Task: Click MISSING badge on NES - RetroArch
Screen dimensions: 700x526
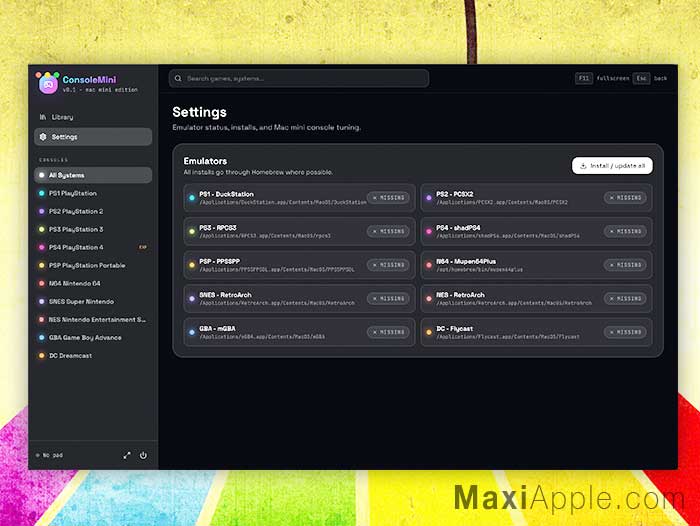Action: pyautogui.click(x=625, y=298)
